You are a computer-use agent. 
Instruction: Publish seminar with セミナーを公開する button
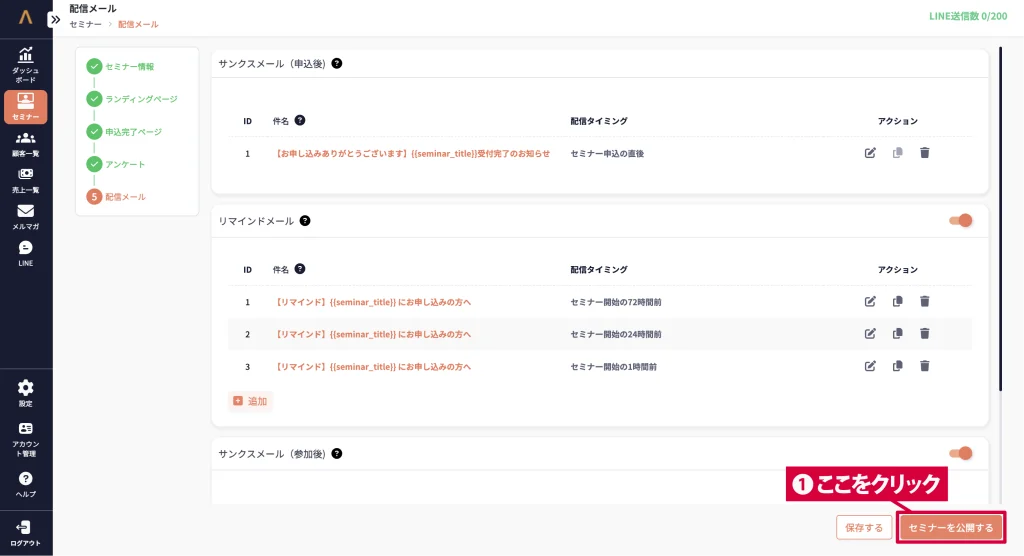(950, 528)
